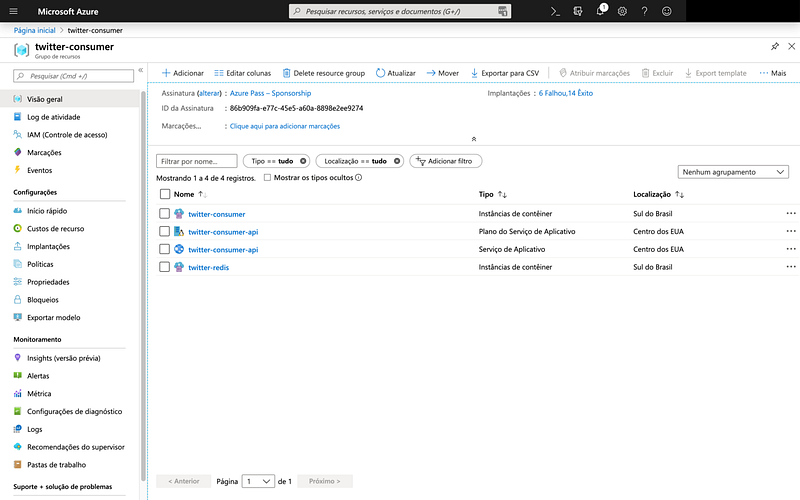800x500 pixels.
Task: Open 6 Falhou,14 Êxito deployments link
Action: (x=566, y=93)
